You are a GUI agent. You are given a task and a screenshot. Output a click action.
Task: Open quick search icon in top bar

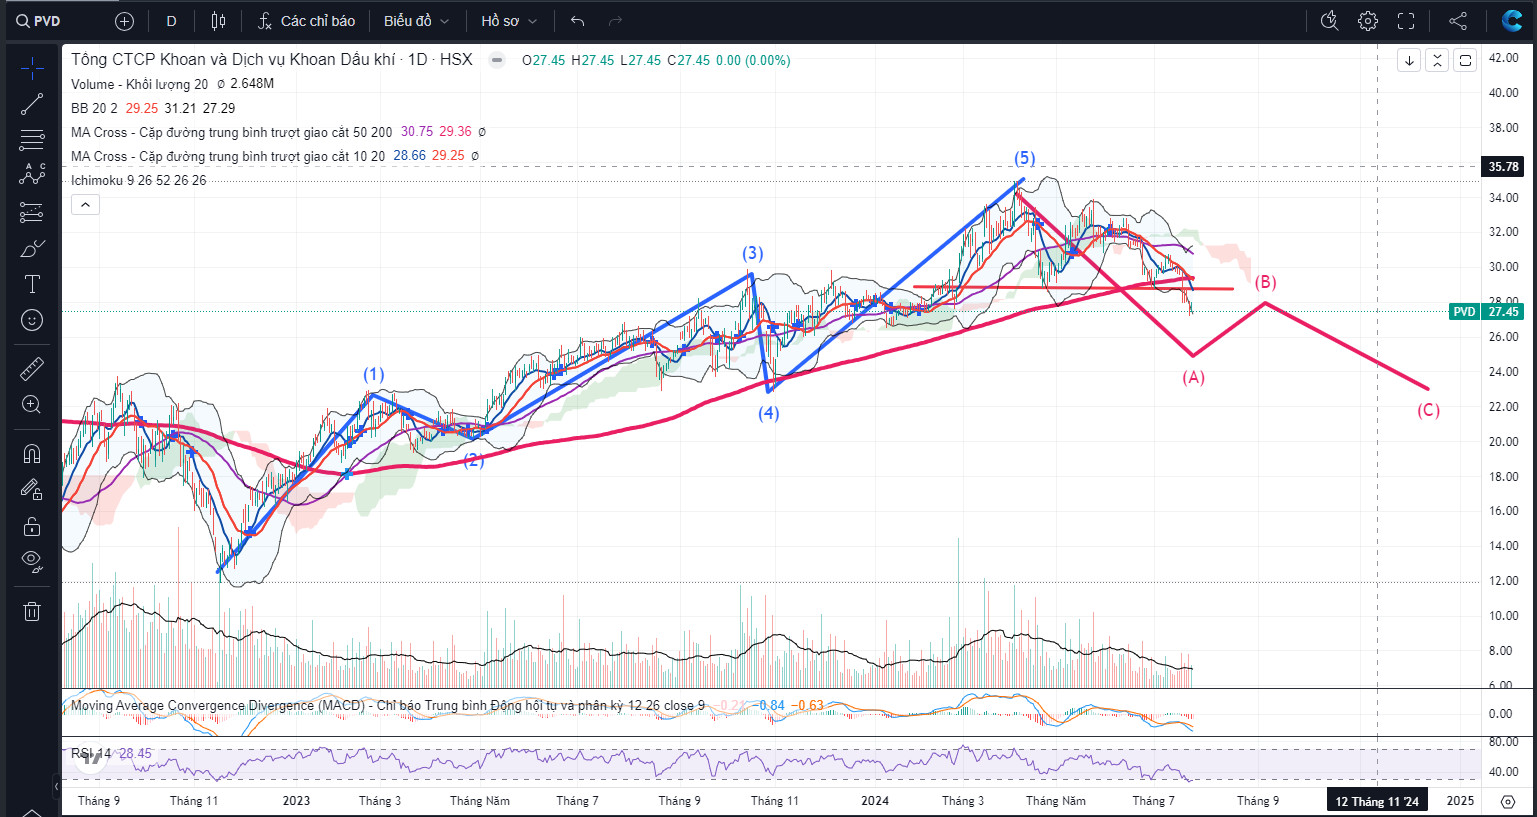1329,21
